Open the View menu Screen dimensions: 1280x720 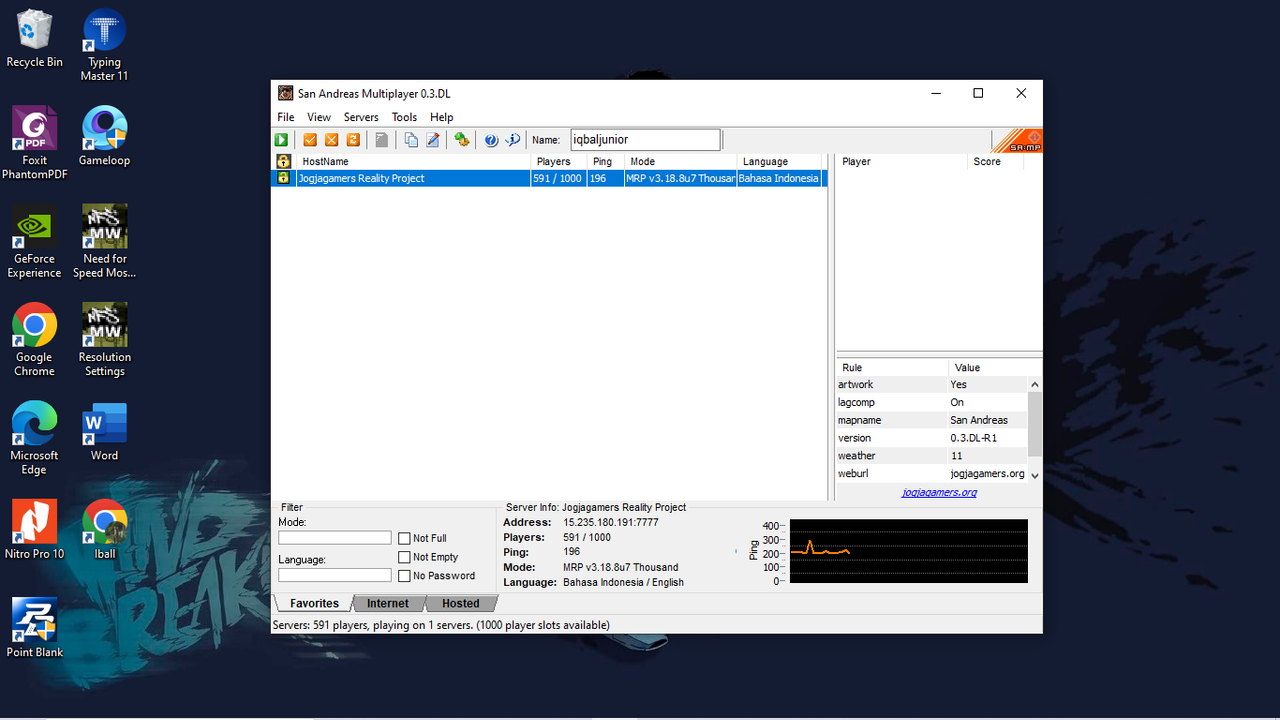point(319,117)
